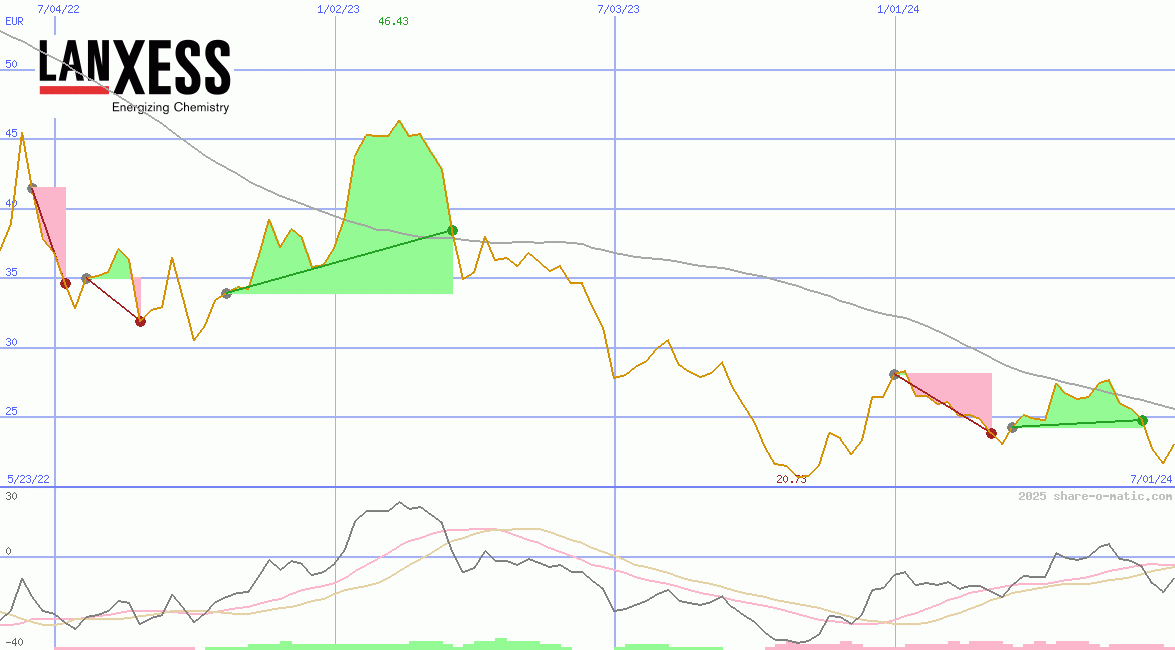Click the 7/01/24 end date label
The image size is (1175, 650).
[1151, 479]
